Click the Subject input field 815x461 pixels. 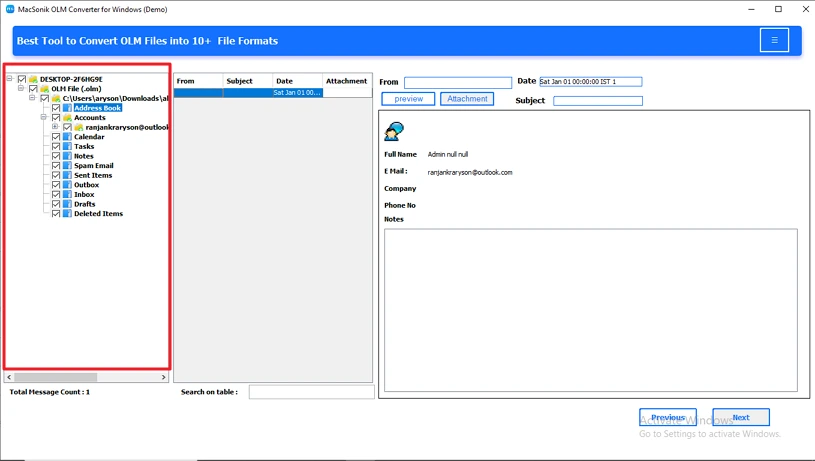pos(598,101)
